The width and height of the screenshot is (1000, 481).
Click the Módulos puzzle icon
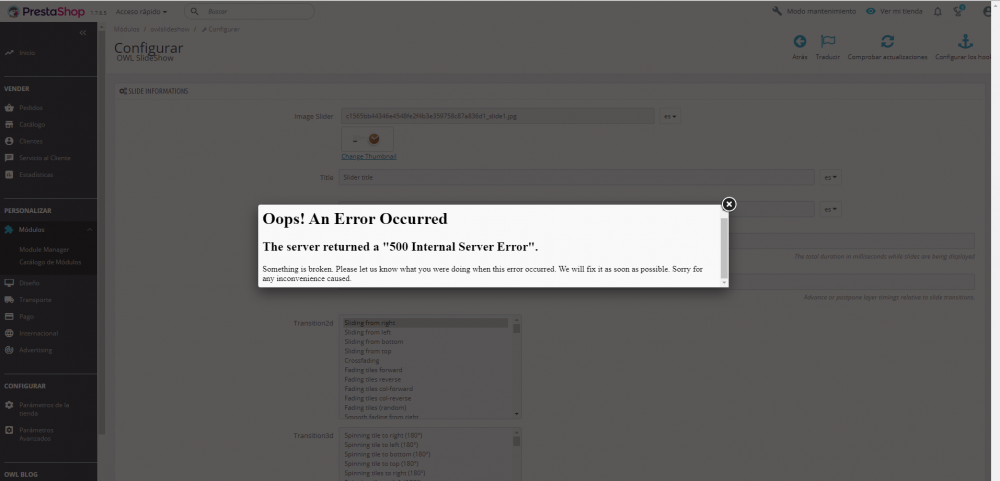9,230
